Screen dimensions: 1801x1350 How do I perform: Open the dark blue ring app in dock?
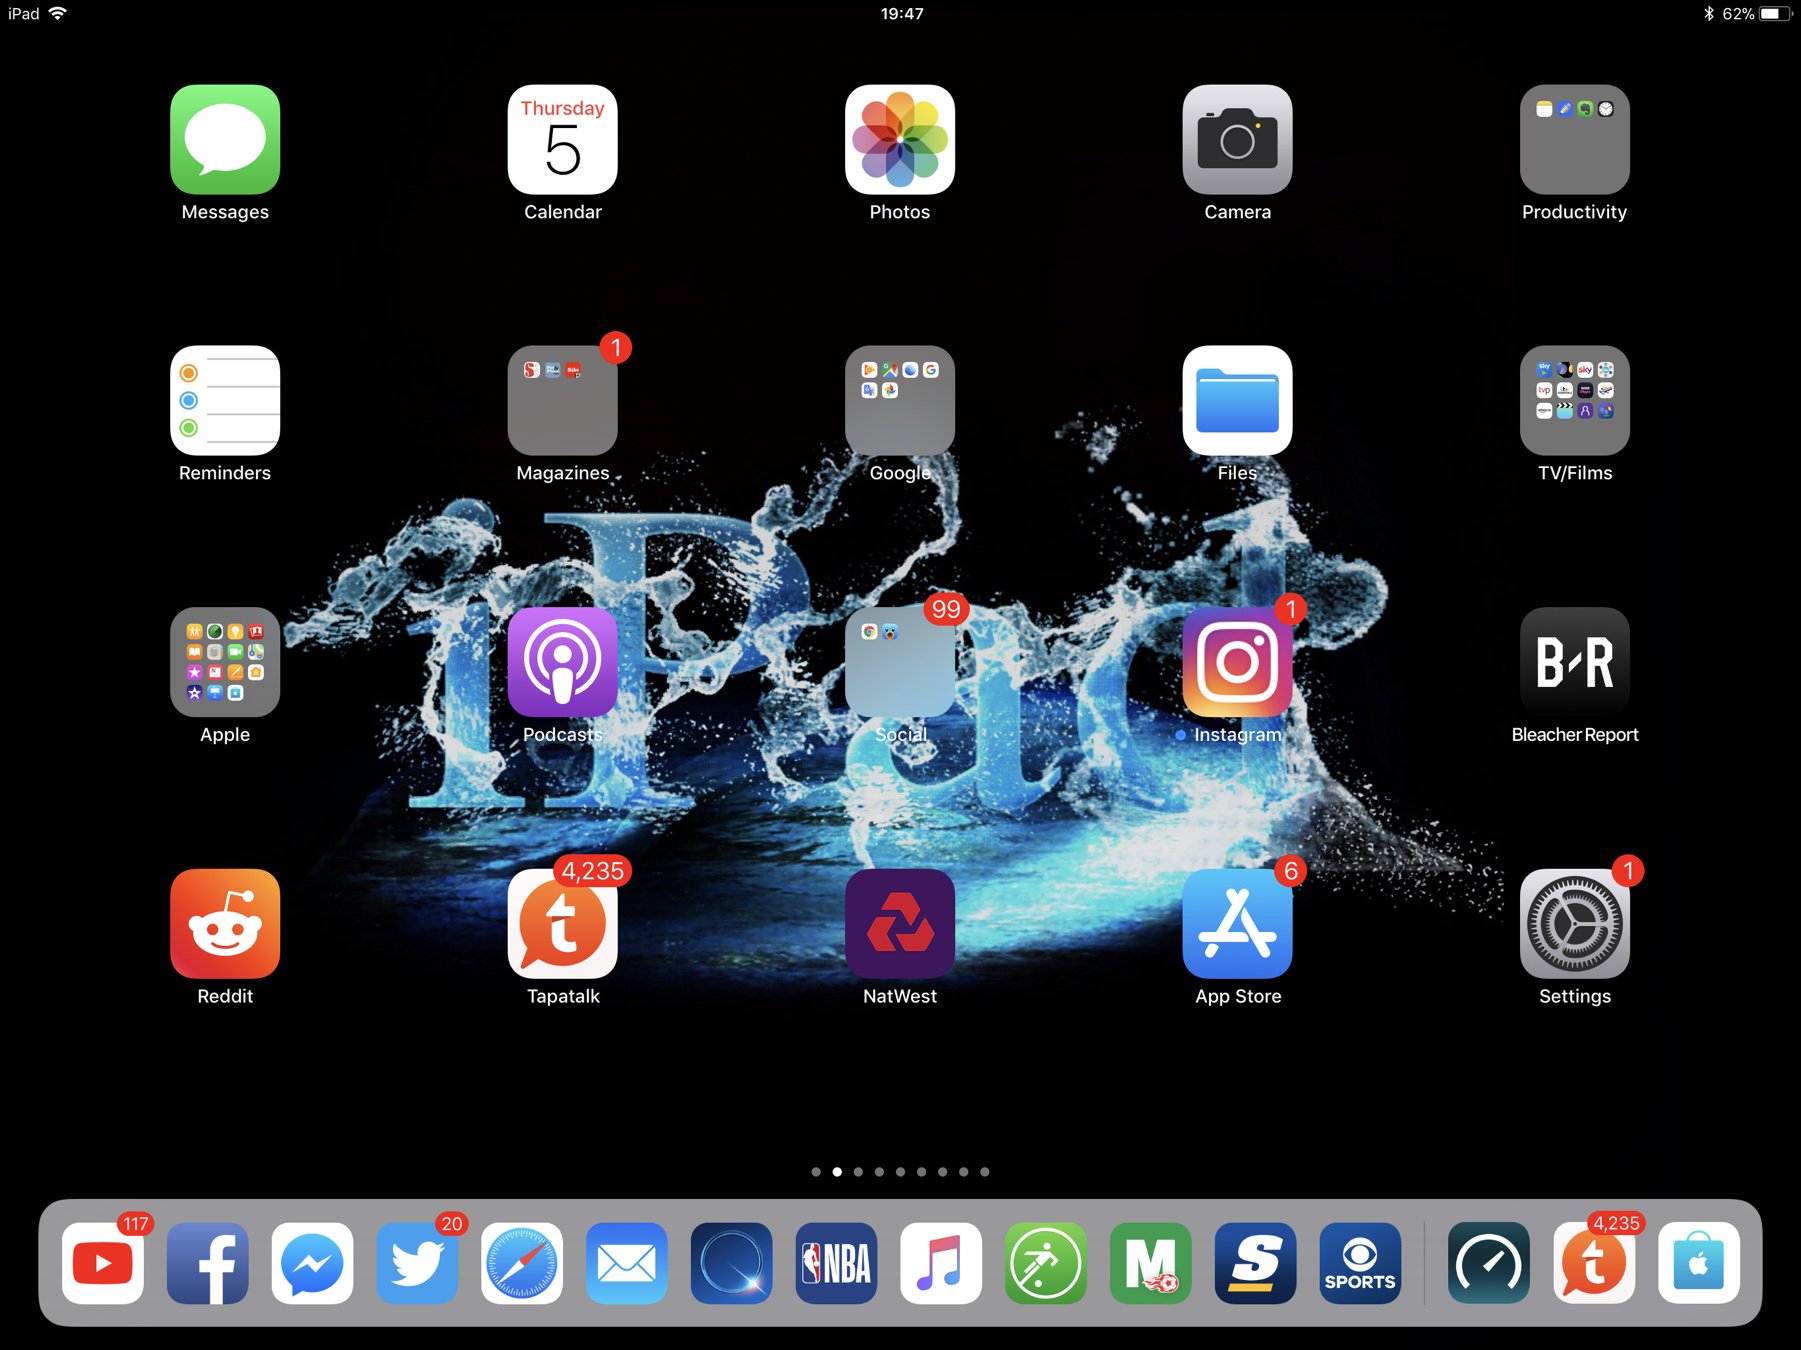pos(731,1263)
